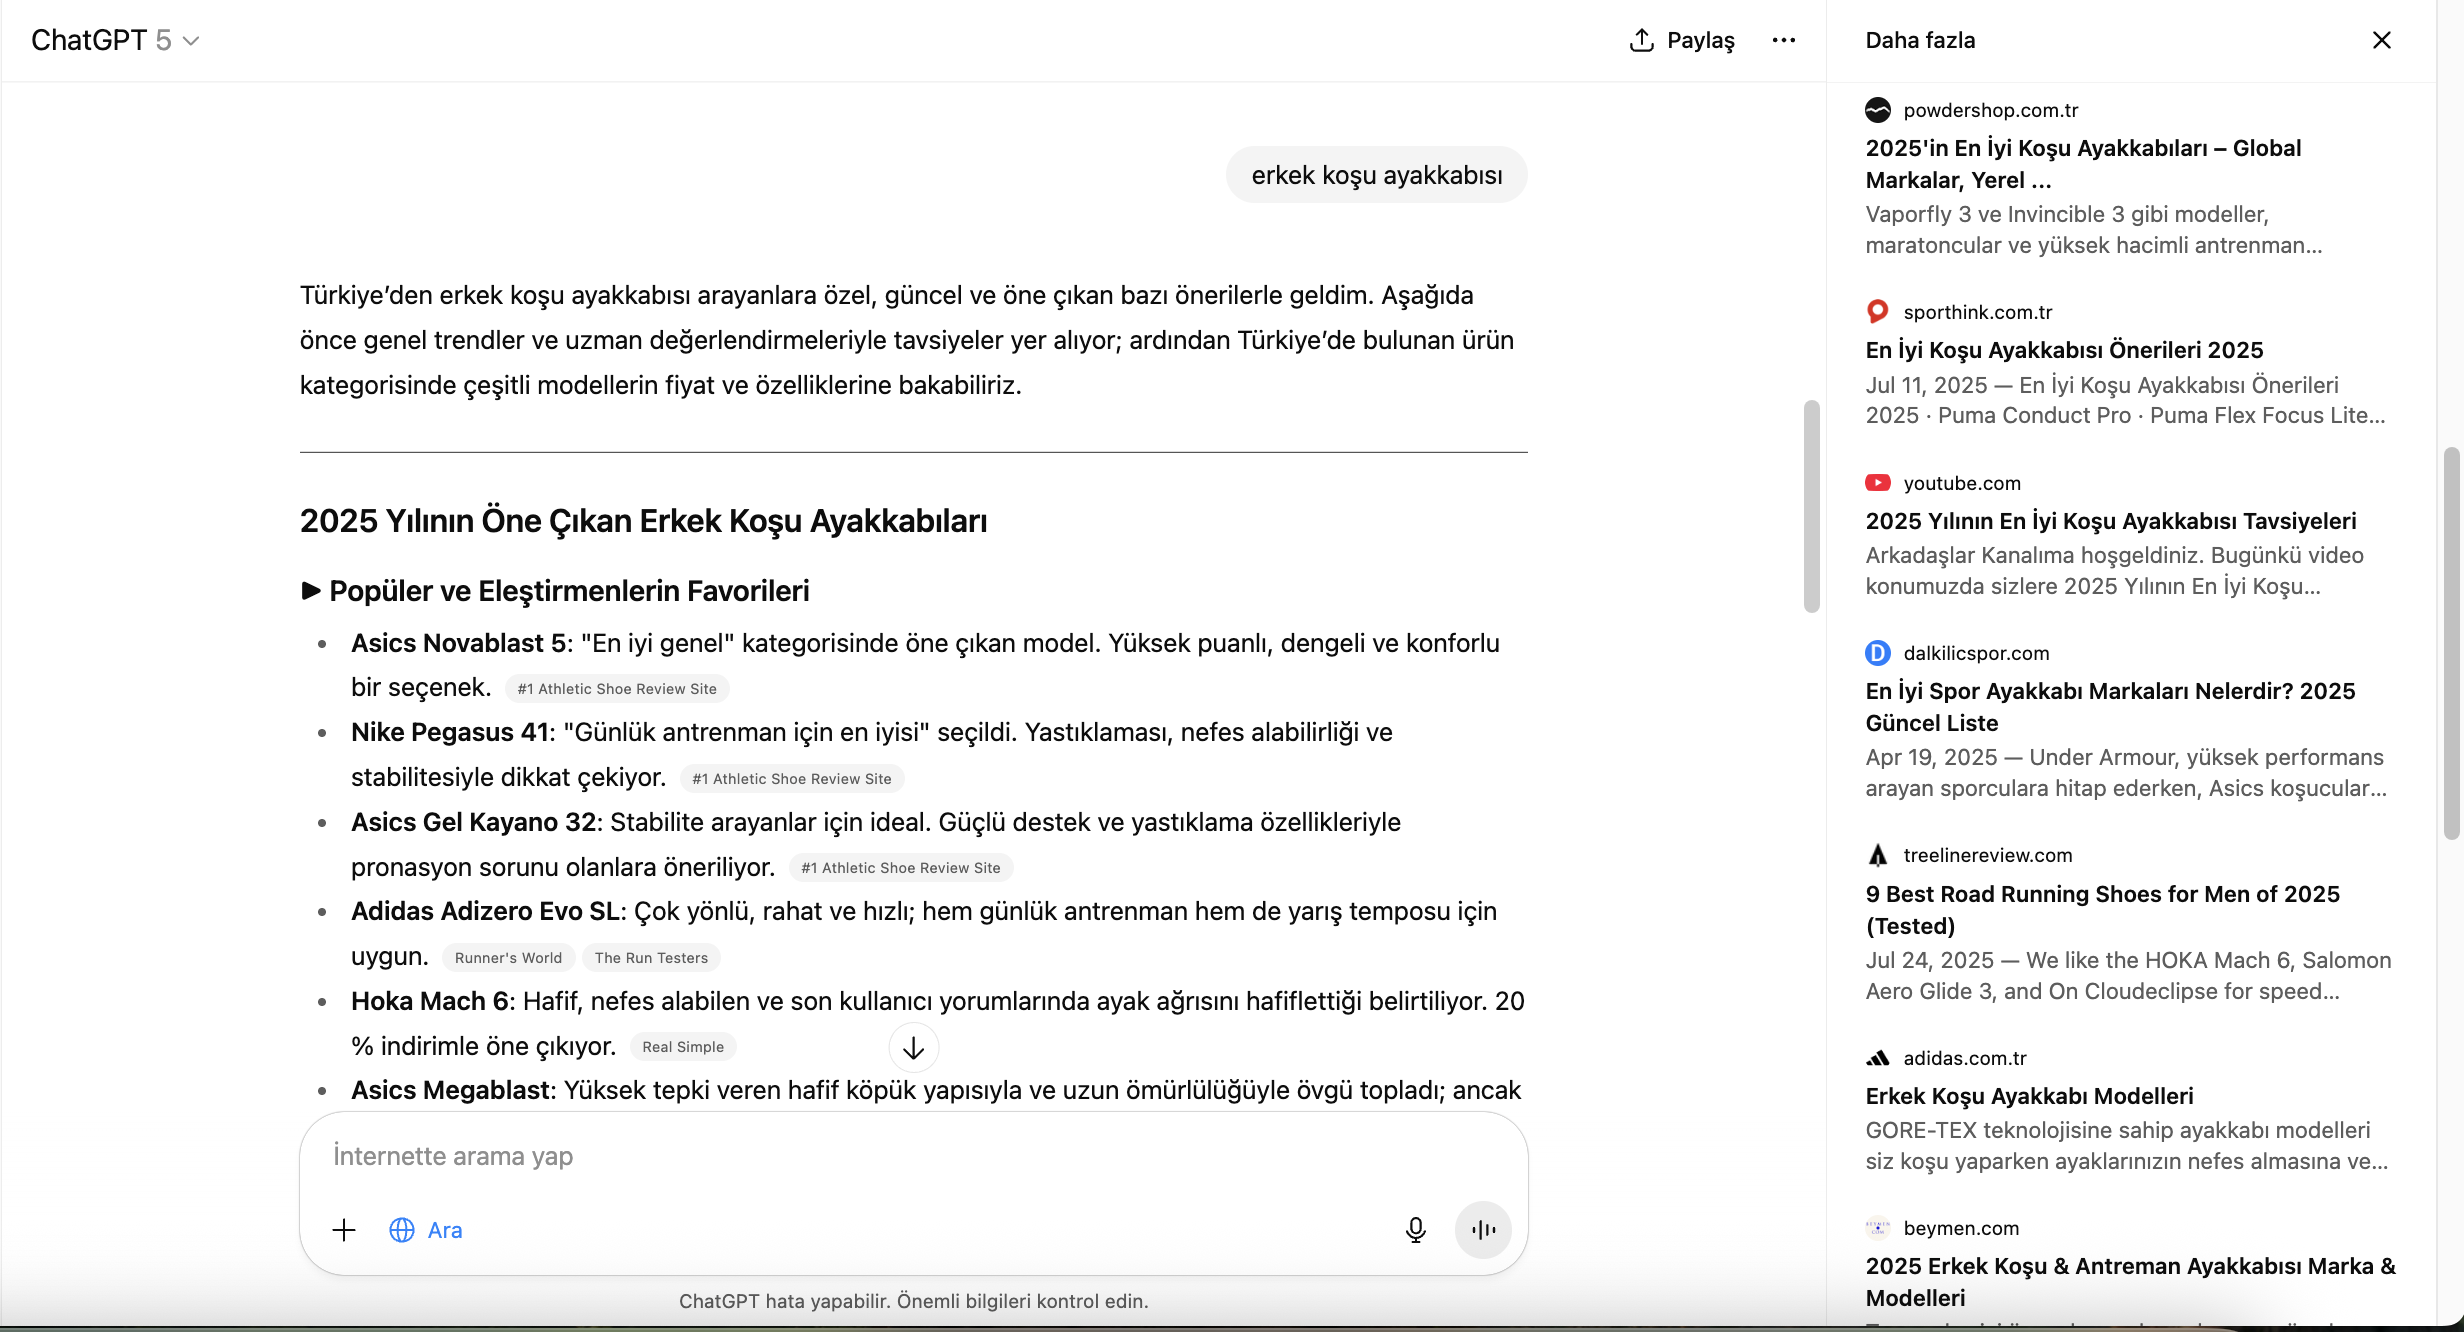Image resolution: width=2464 pixels, height=1332 pixels.
Task: Click the Real Simple citation chip
Action: [683, 1047]
